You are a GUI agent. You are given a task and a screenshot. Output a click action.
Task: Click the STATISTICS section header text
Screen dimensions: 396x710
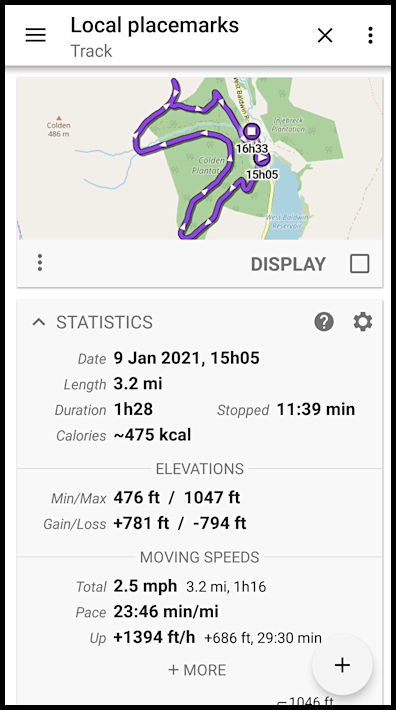point(105,322)
